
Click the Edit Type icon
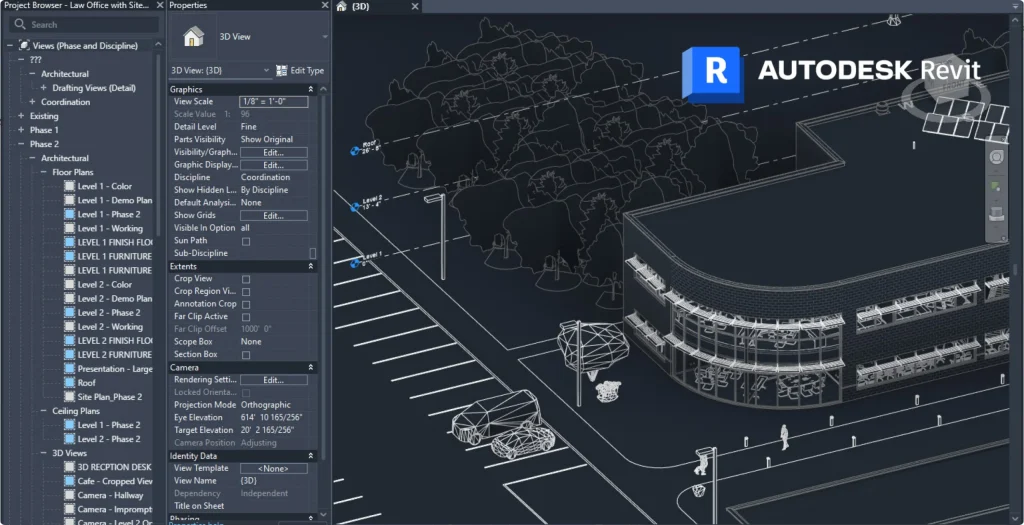point(281,71)
